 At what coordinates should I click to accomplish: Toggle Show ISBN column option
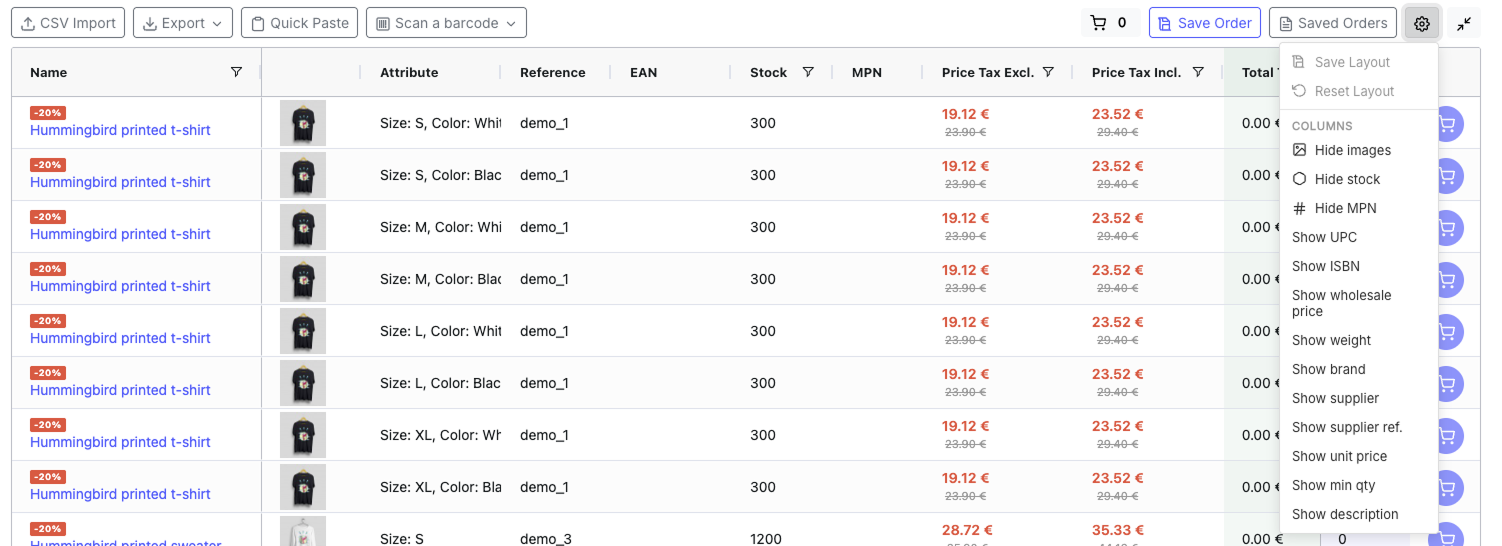pos(1359,266)
